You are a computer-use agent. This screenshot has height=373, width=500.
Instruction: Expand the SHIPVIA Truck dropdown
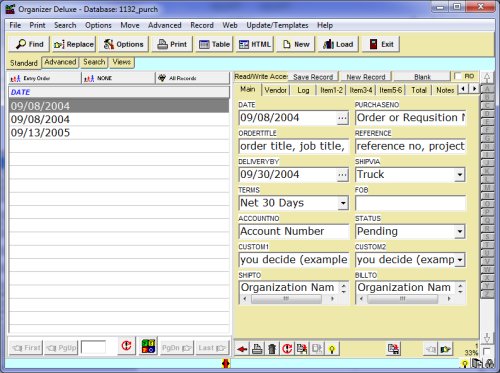[x=460, y=174]
